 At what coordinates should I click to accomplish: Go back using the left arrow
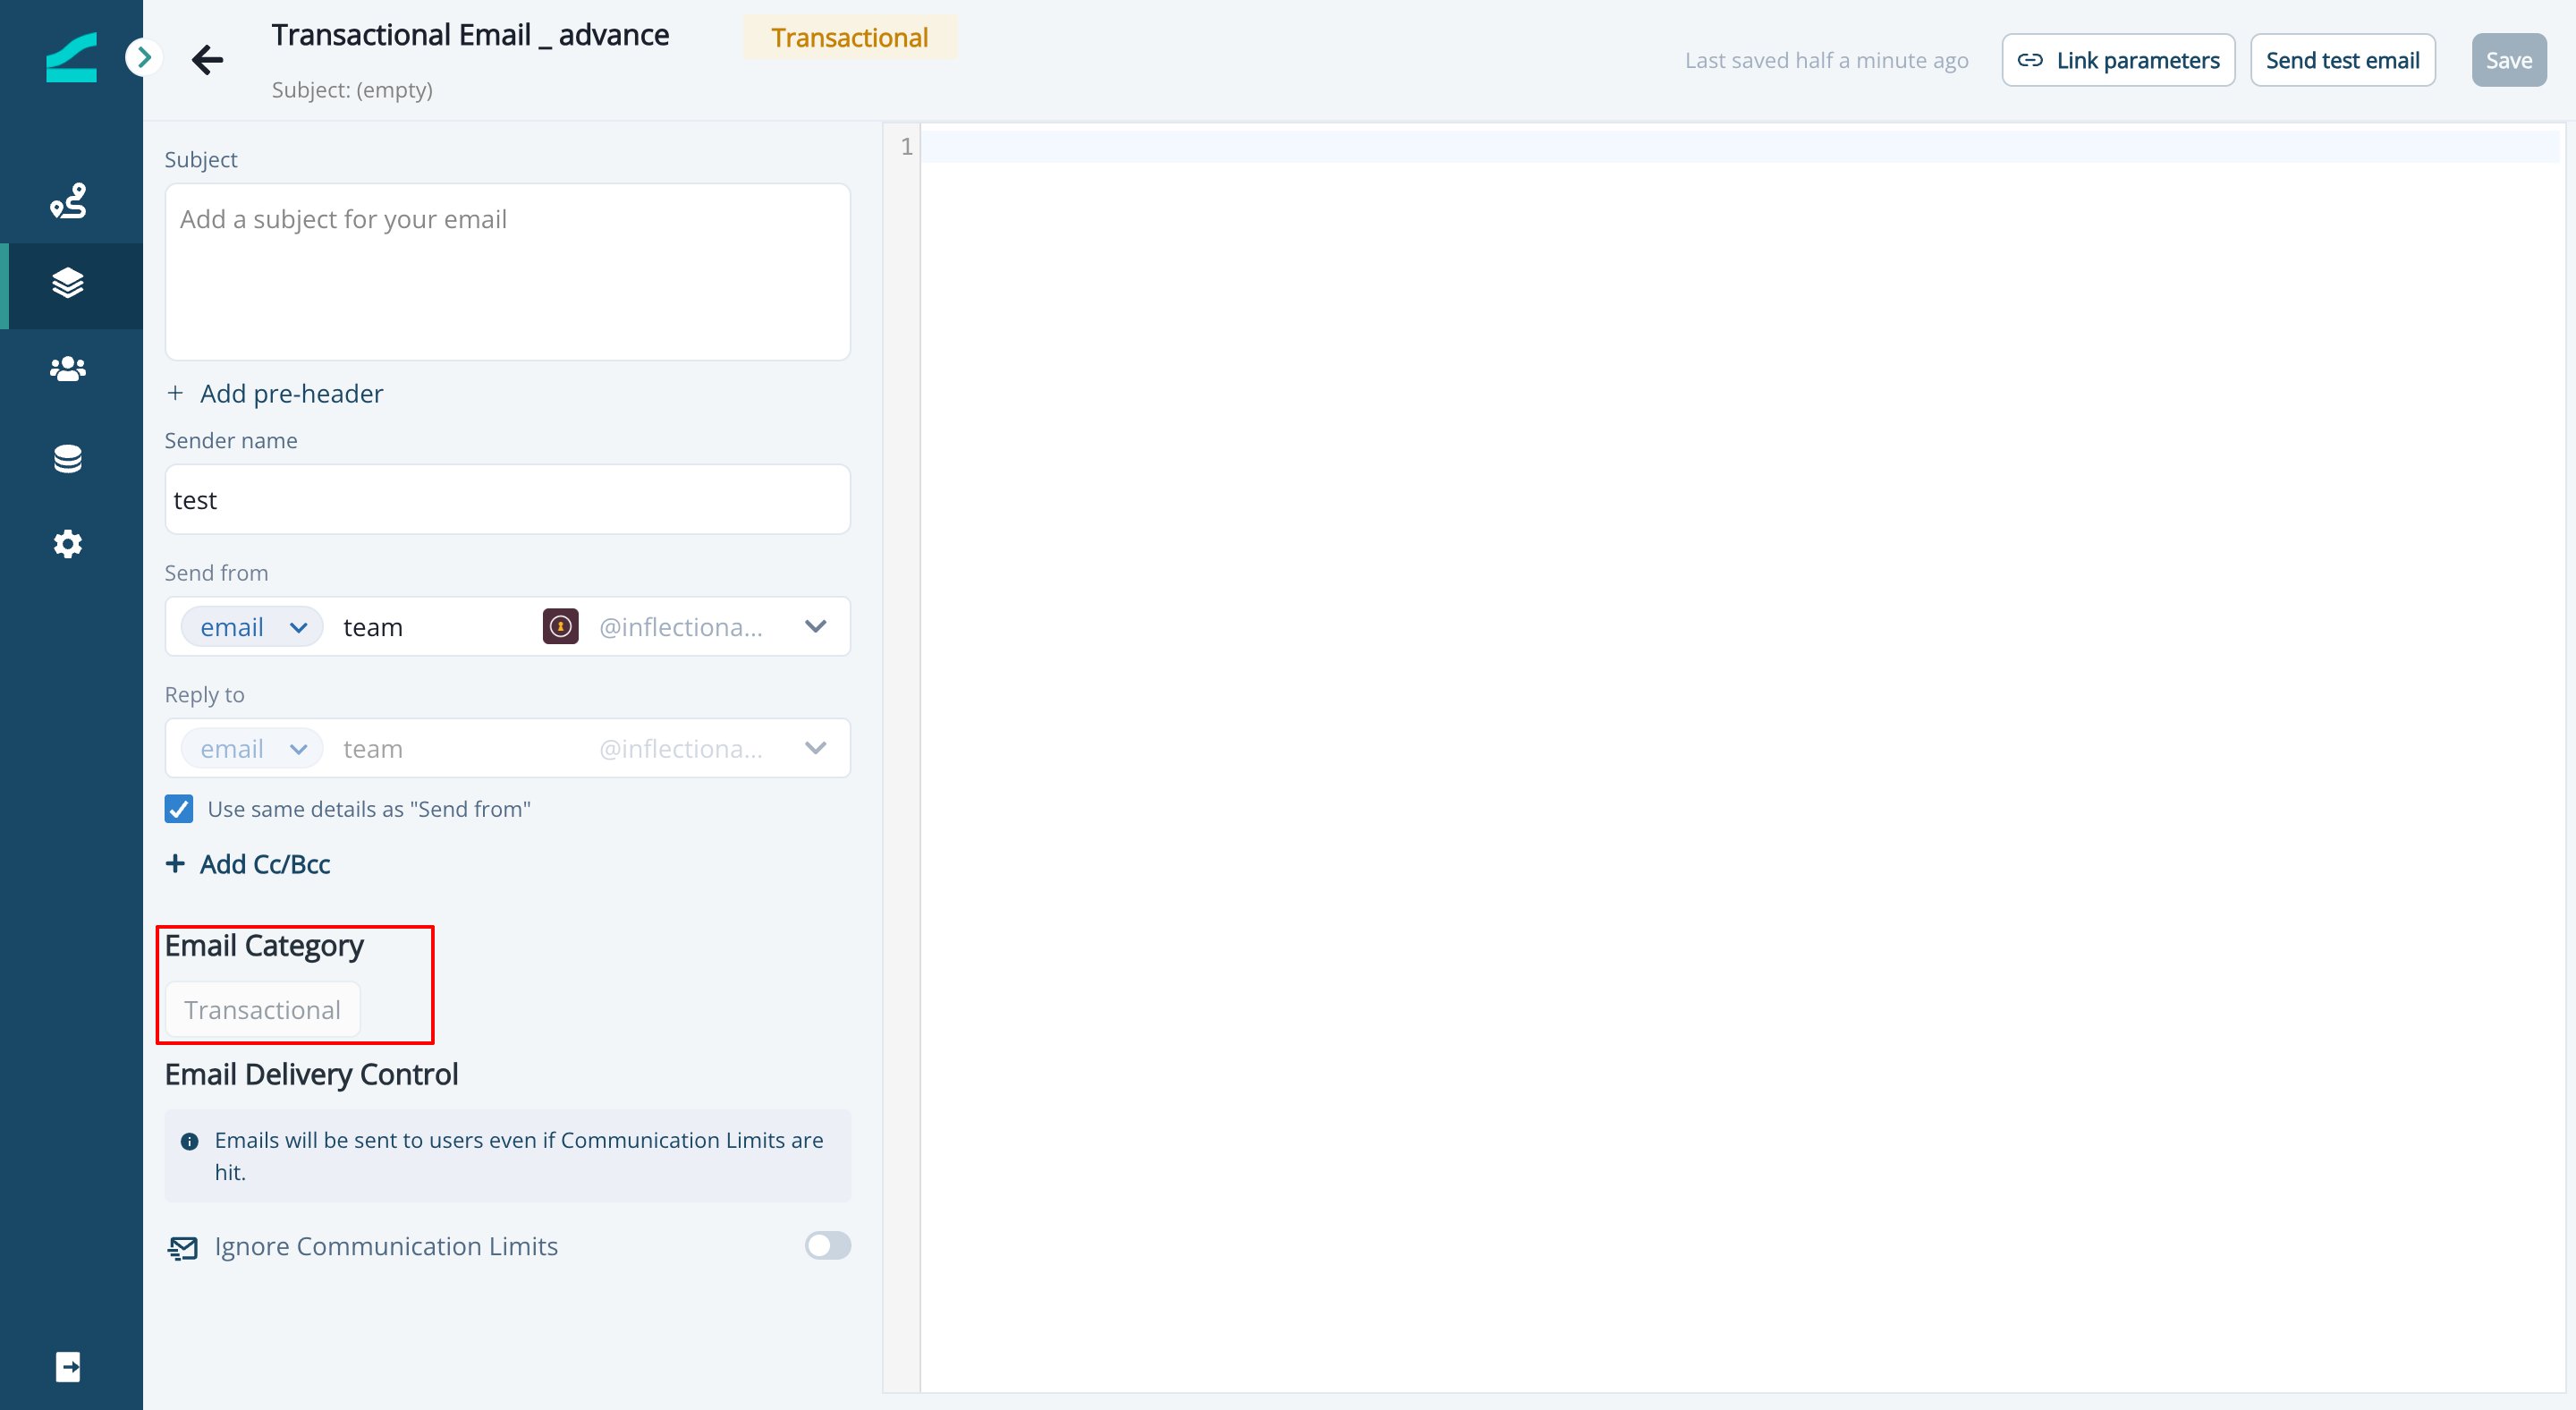[207, 59]
